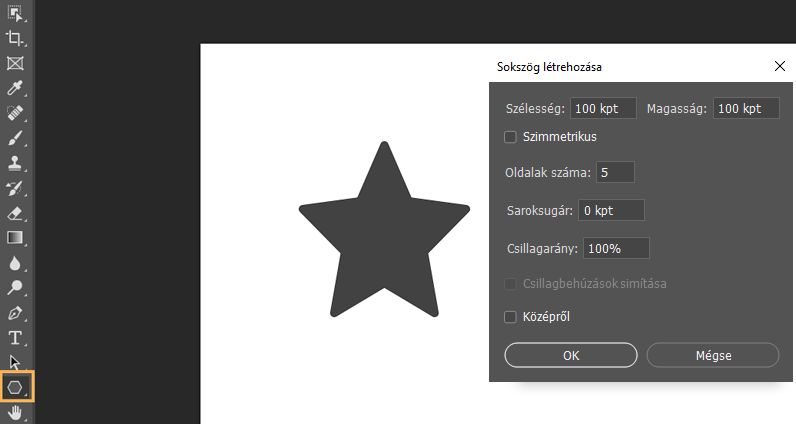Image resolution: width=796 pixels, height=424 pixels.
Task: Select the Blur tool
Action: pos(15,263)
